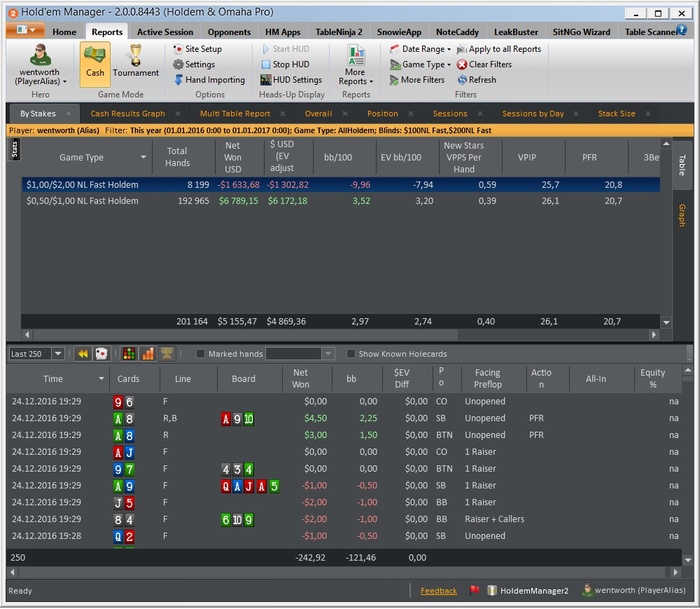Open LeakBuster tab
The height and width of the screenshot is (609, 700).
coord(516,32)
